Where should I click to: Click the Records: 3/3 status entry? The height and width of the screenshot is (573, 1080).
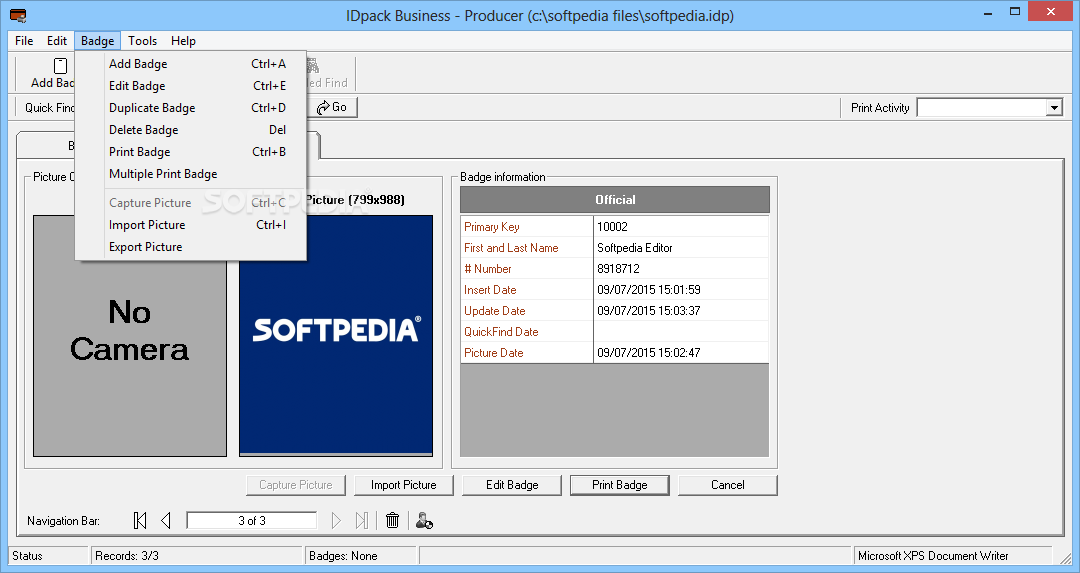pos(197,556)
